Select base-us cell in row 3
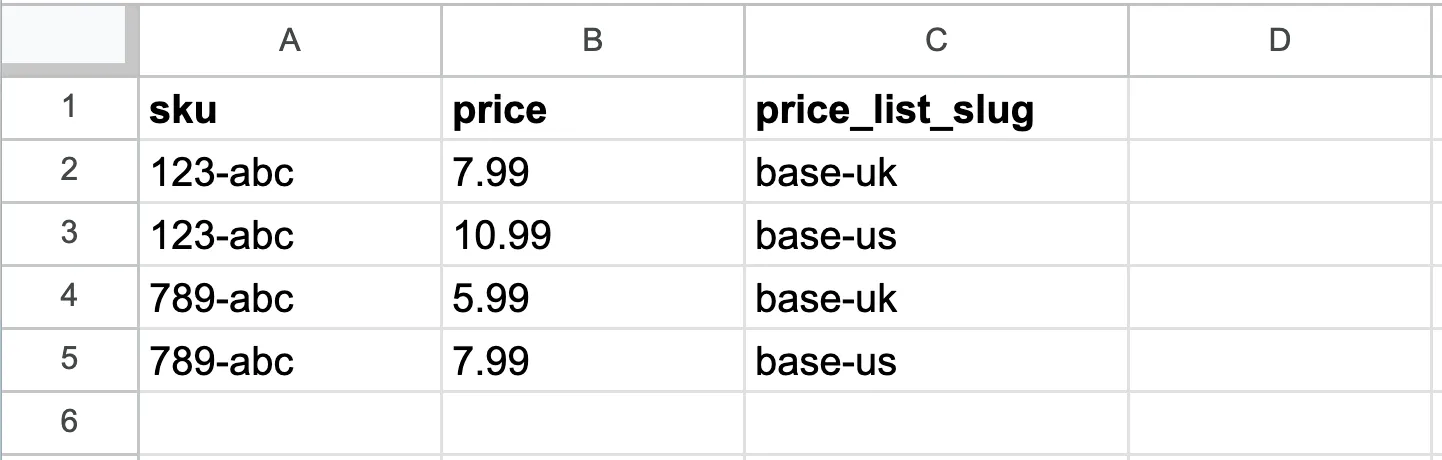This screenshot has width=1442, height=460. tap(936, 234)
